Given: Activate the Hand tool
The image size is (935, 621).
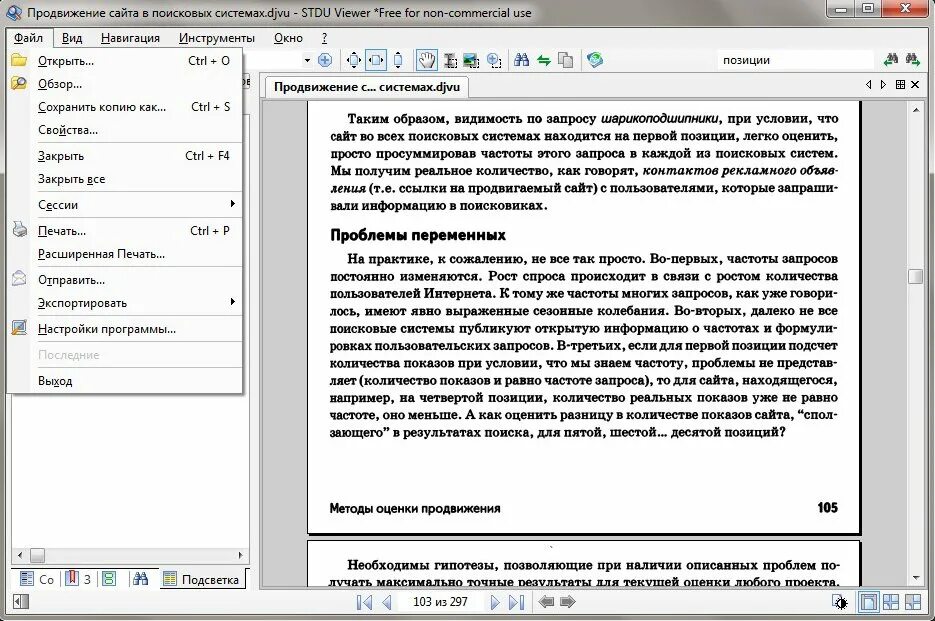Looking at the screenshot, I should pos(427,60).
